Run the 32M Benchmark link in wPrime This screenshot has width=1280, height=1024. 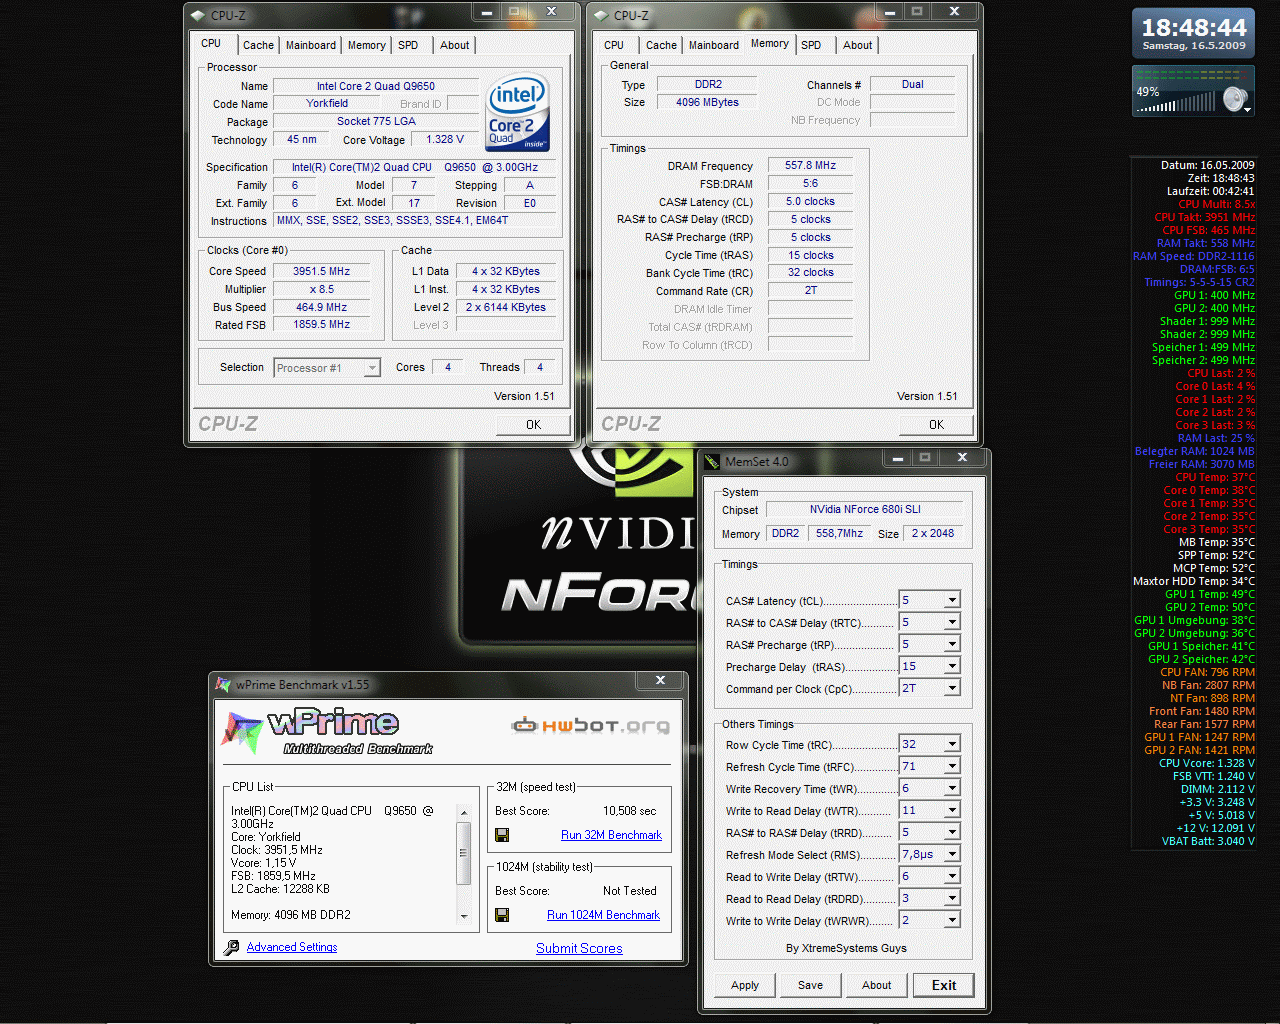pos(611,835)
